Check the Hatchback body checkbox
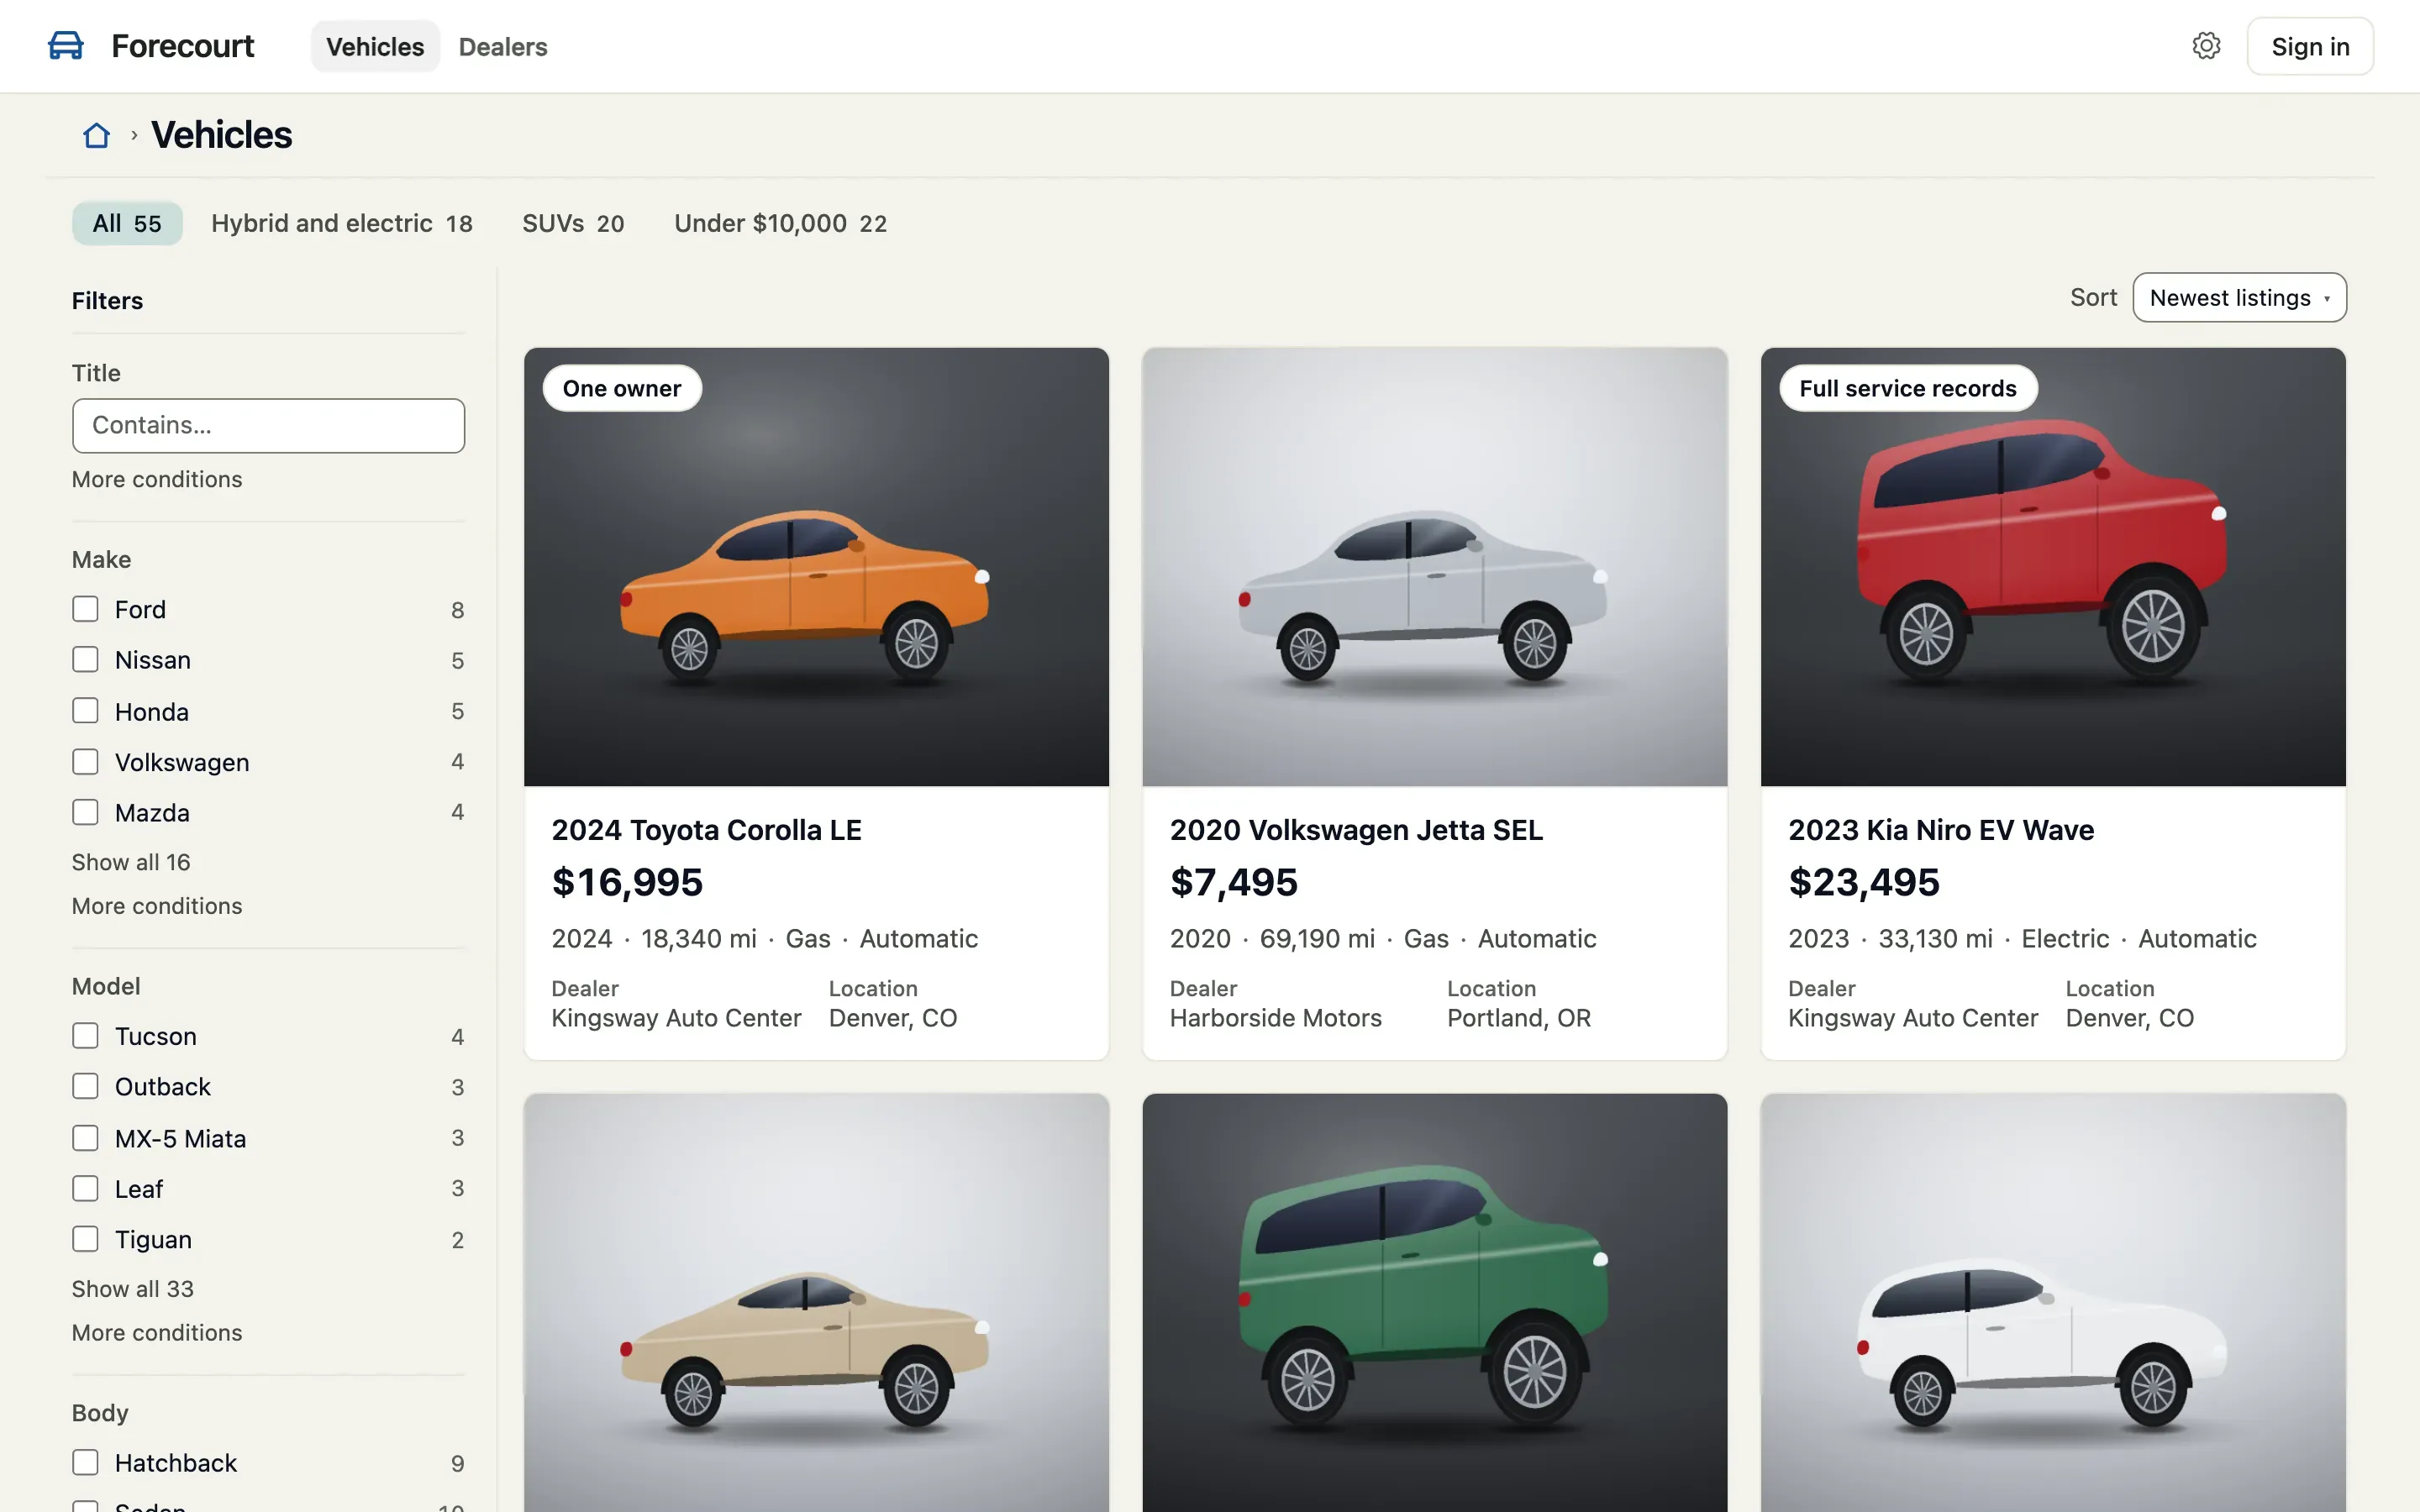2420x1512 pixels. click(x=85, y=1463)
